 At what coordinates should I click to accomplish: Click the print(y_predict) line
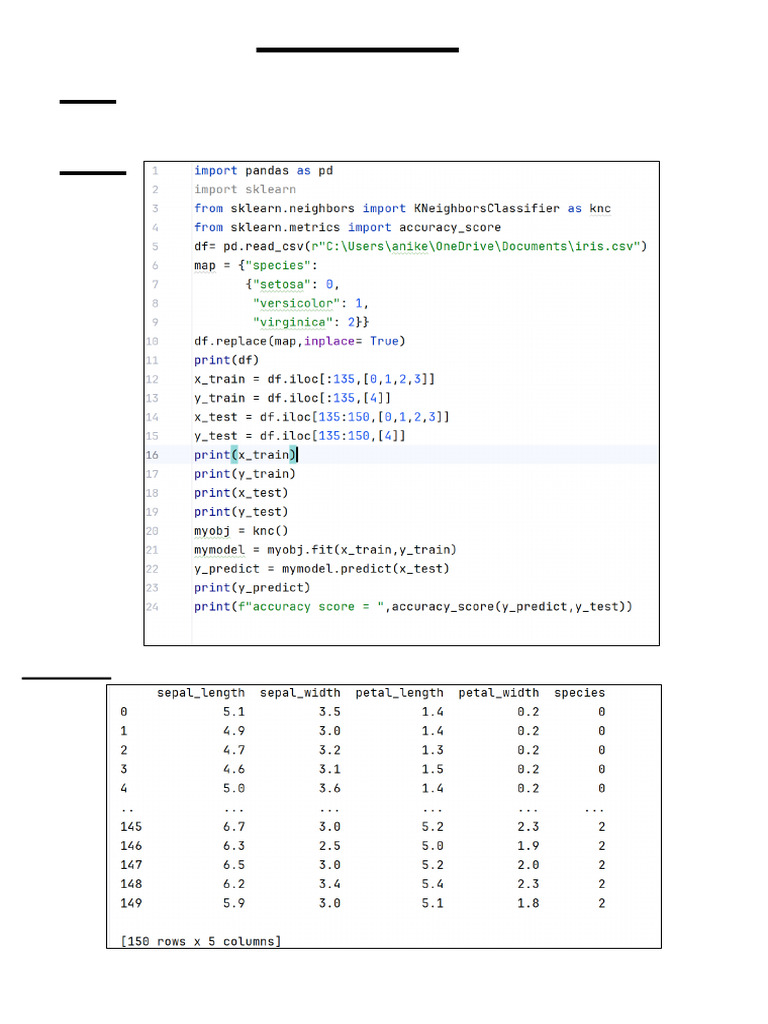click(x=252, y=587)
